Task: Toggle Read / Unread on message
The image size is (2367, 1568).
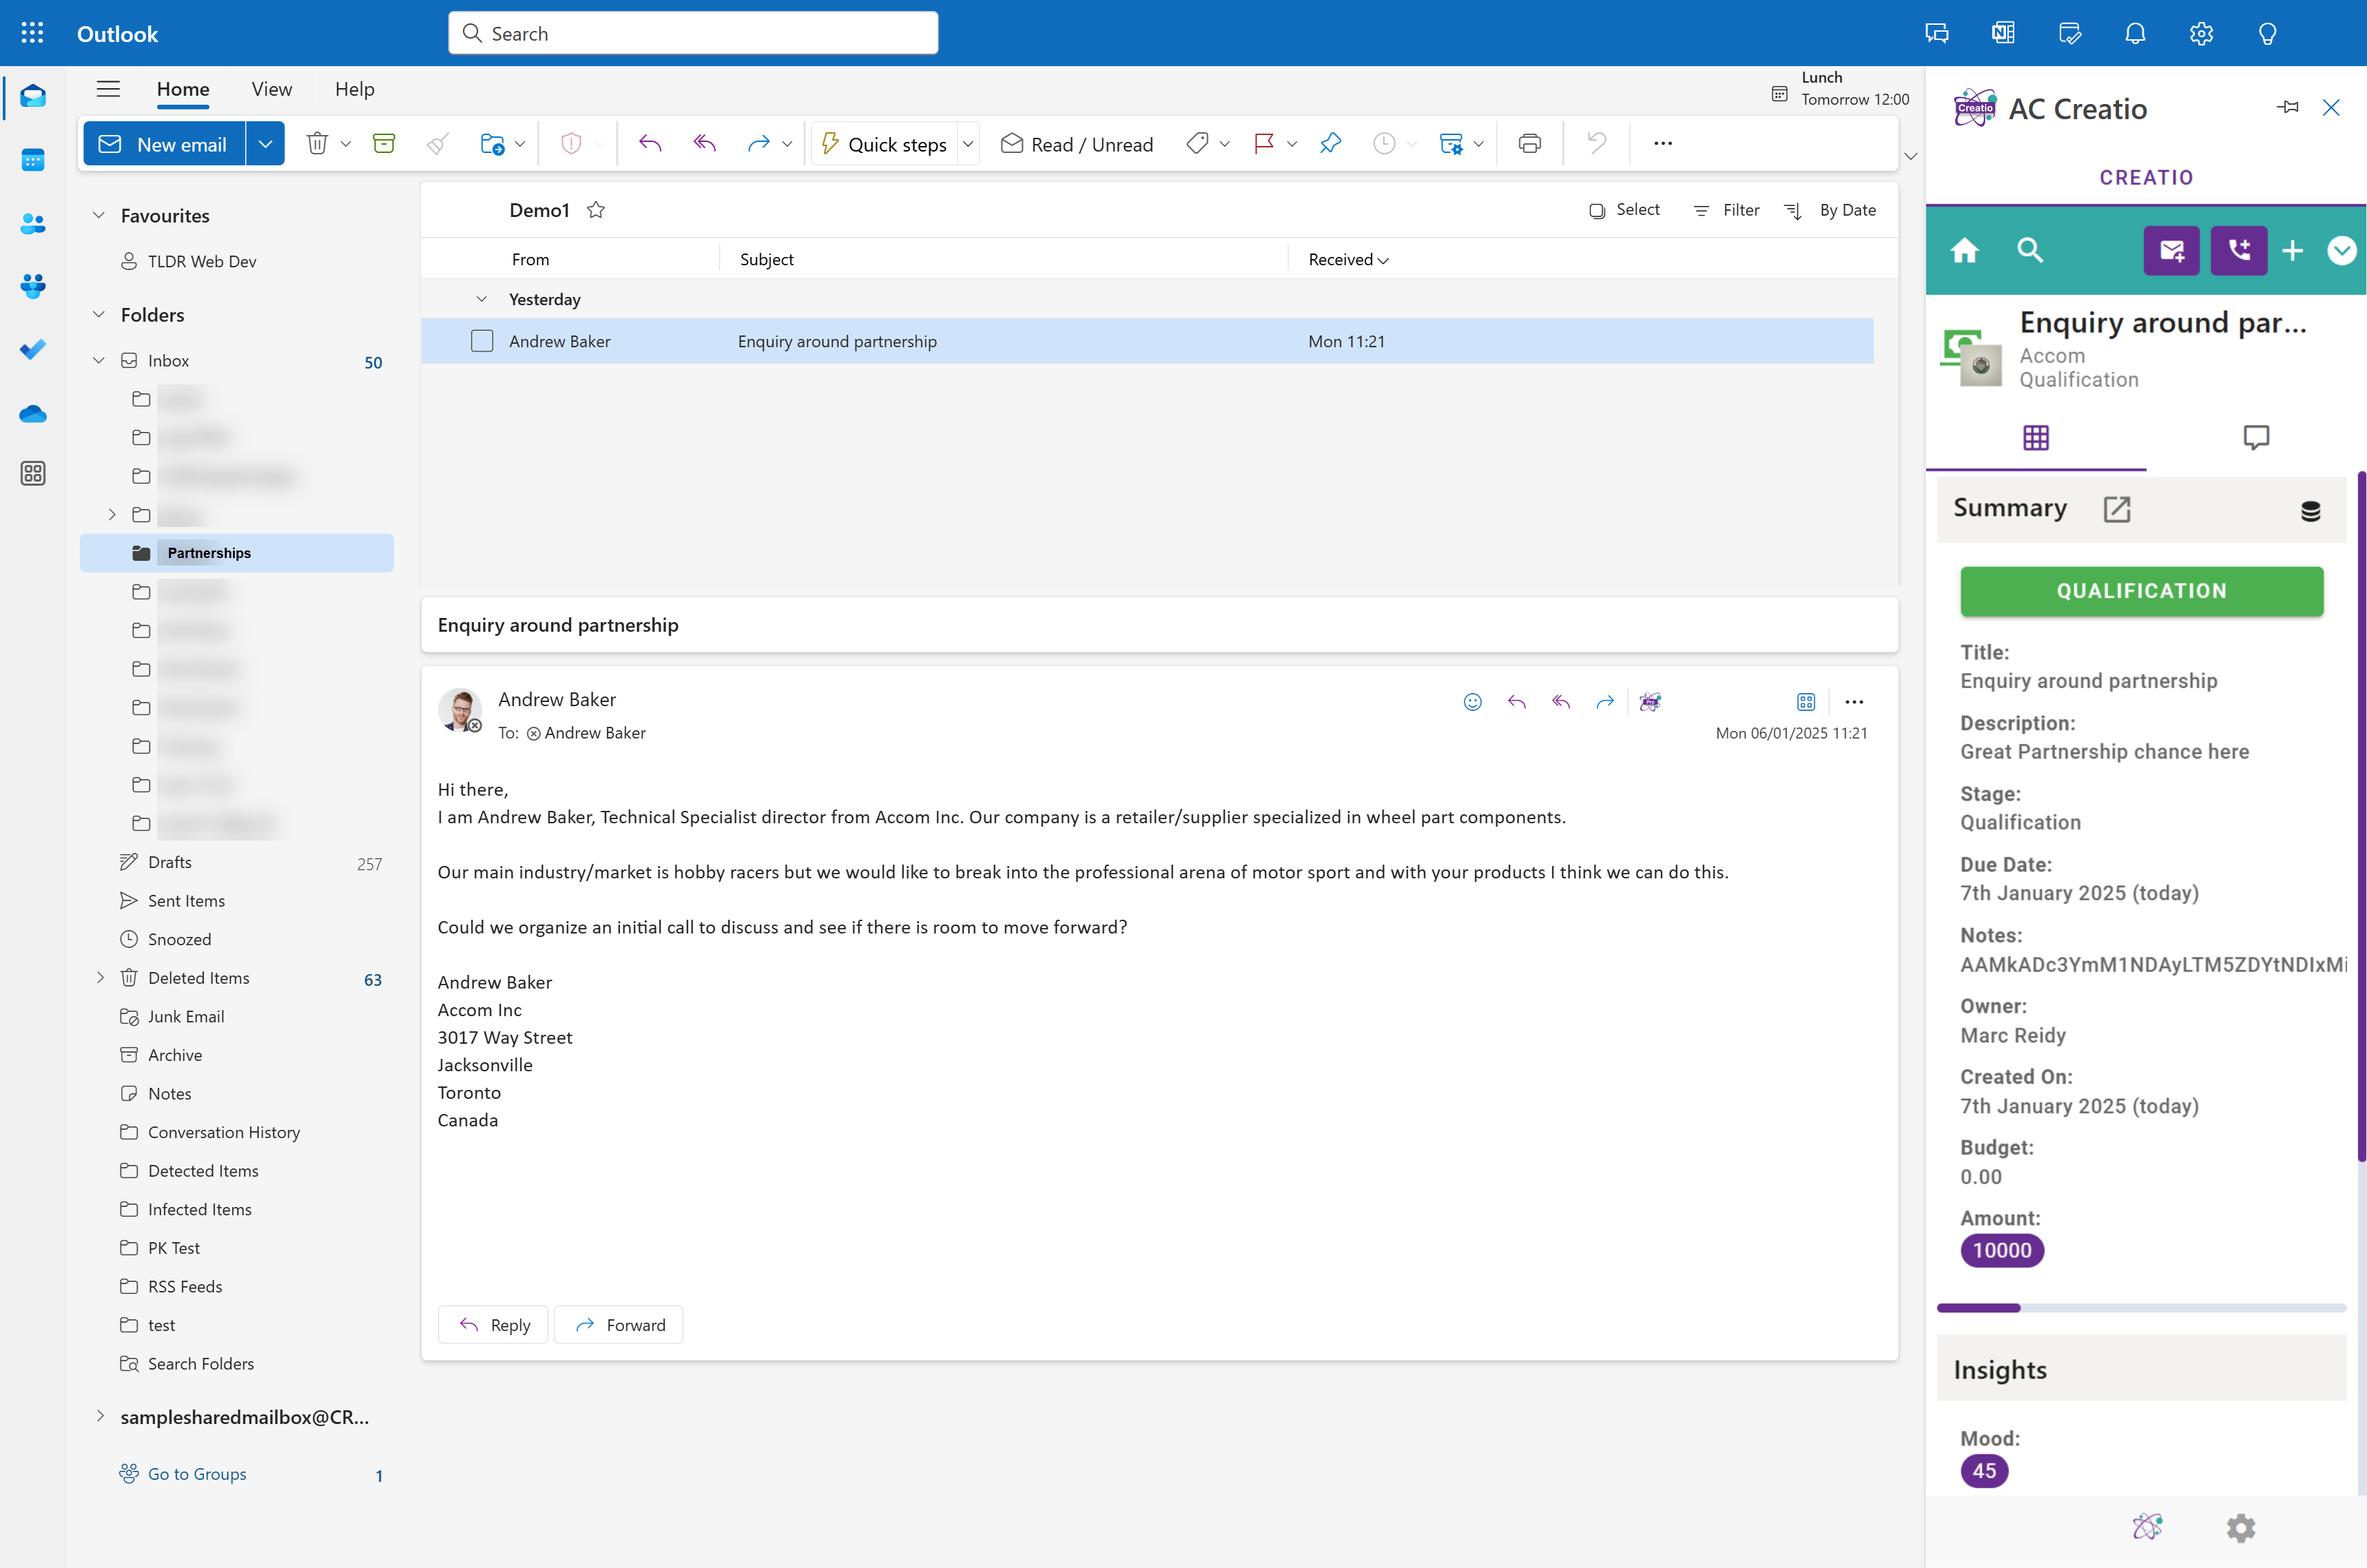Action: point(1077,144)
